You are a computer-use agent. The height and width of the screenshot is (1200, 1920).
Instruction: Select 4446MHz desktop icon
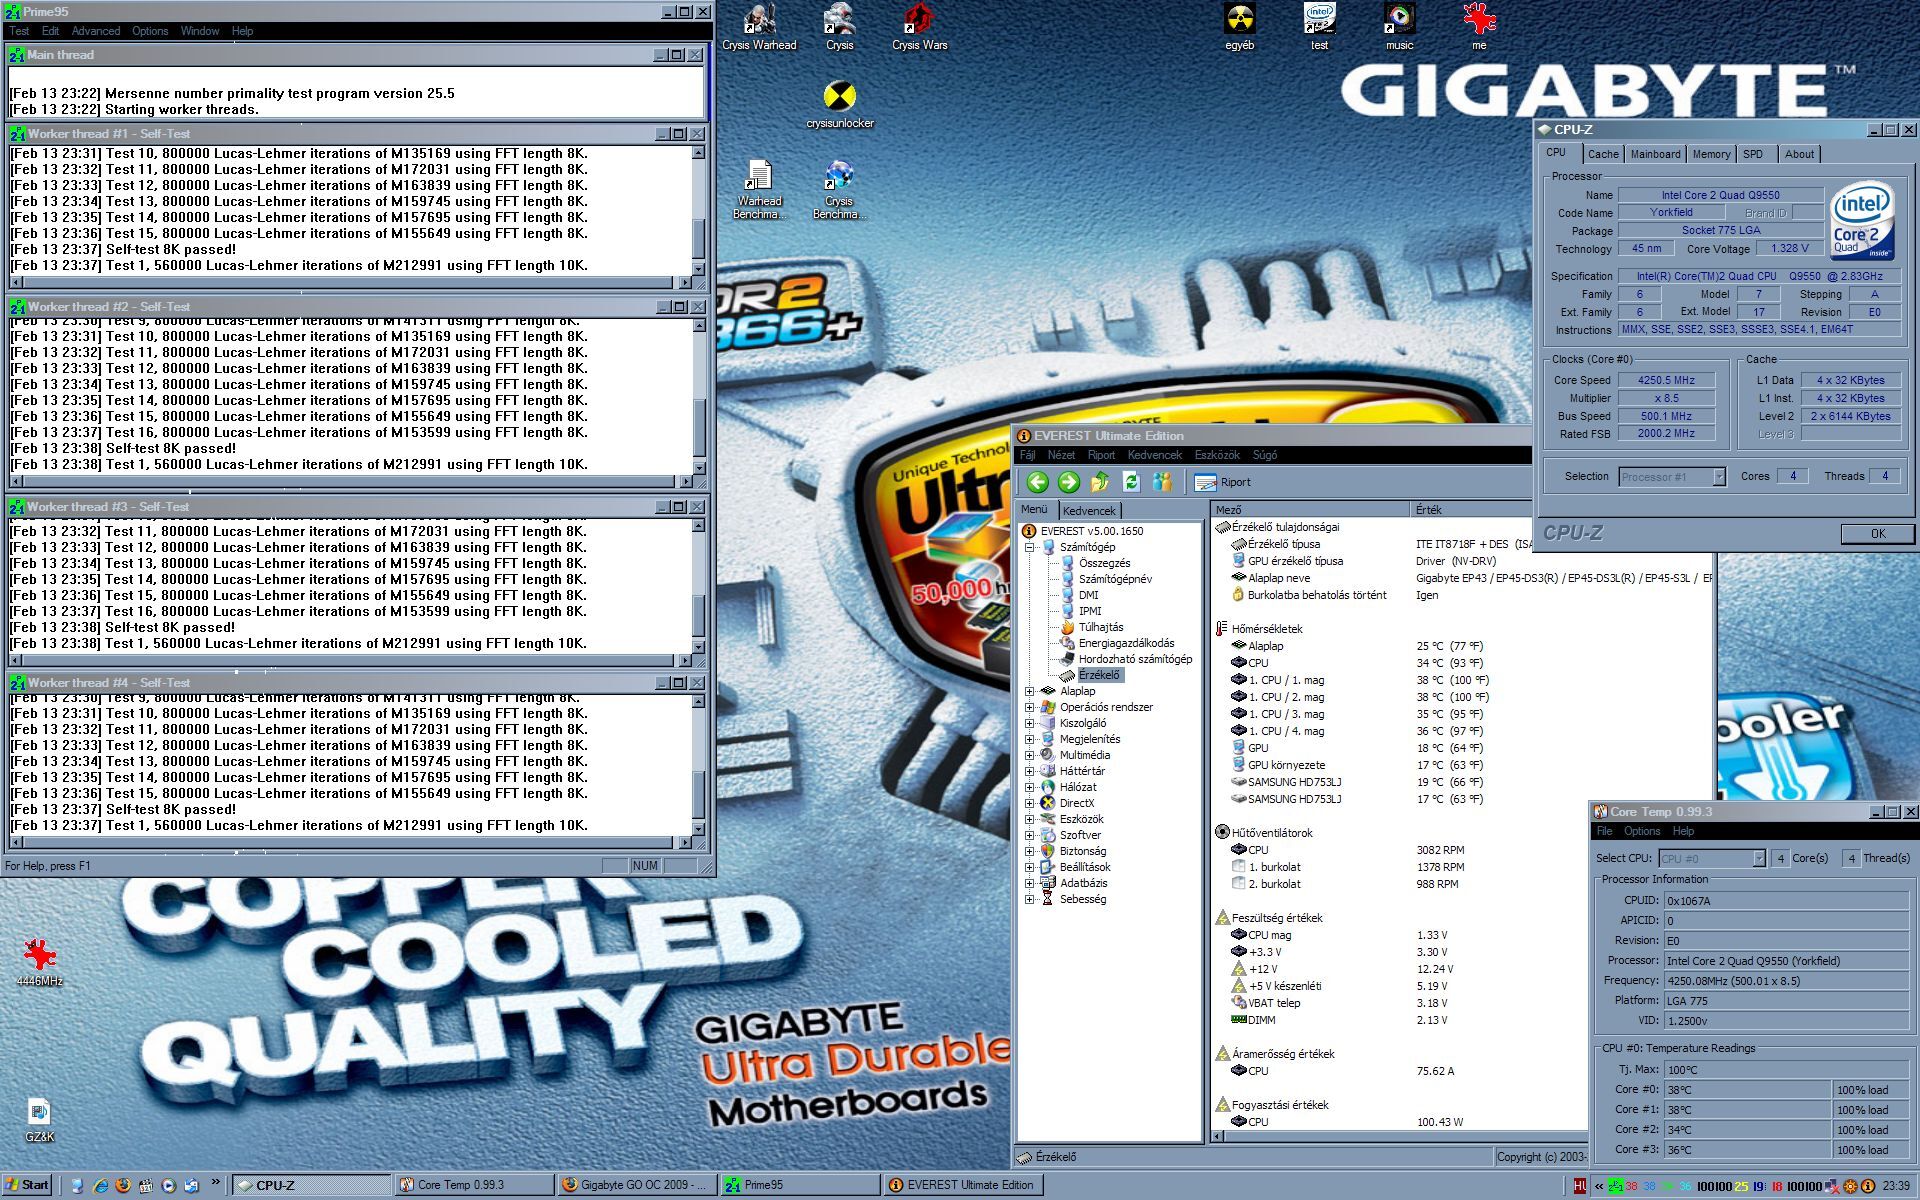pos(40,963)
